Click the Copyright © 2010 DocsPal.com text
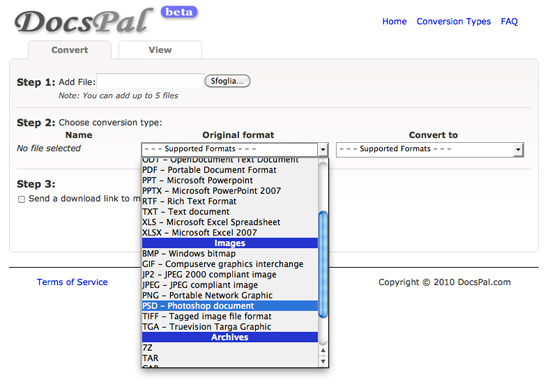The width and height of the screenshot is (550, 389). tap(444, 282)
